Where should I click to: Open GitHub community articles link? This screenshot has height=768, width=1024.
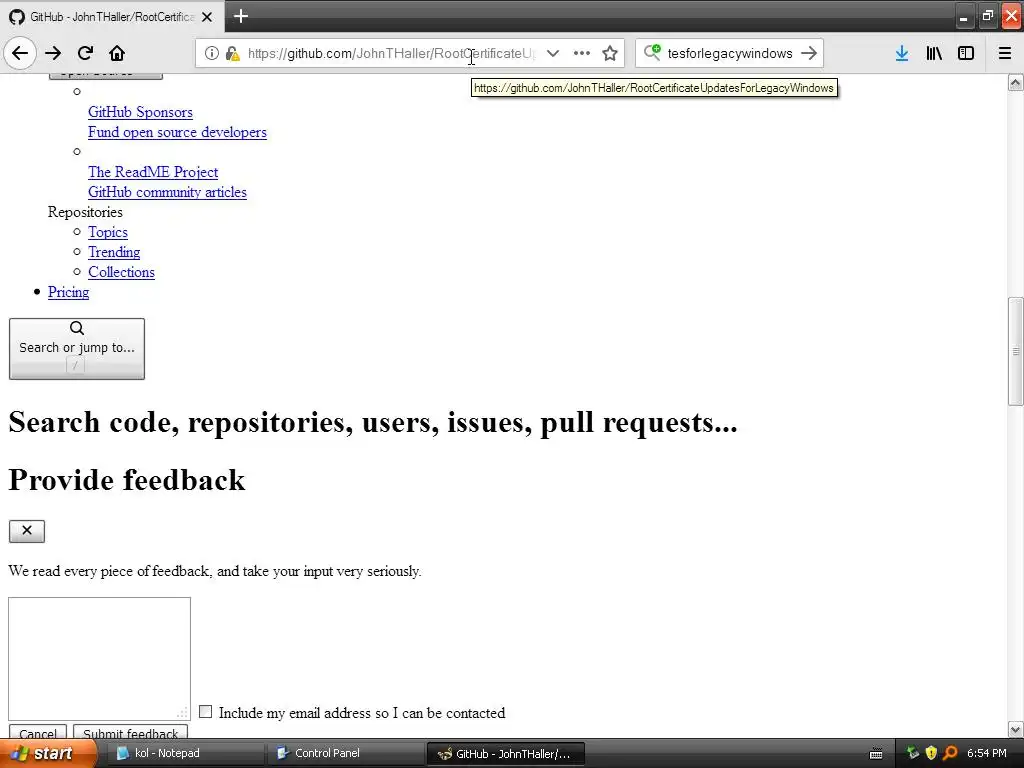(x=167, y=192)
